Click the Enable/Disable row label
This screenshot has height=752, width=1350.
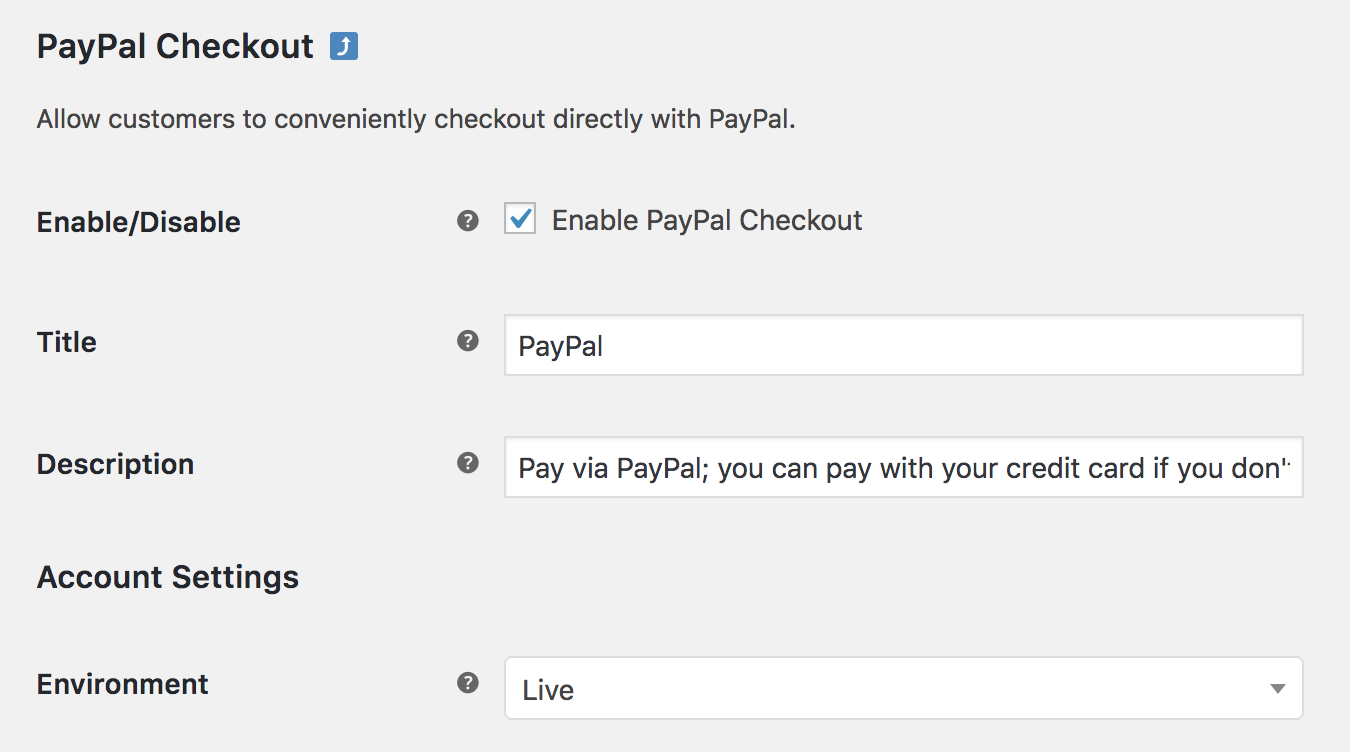pos(138,221)
